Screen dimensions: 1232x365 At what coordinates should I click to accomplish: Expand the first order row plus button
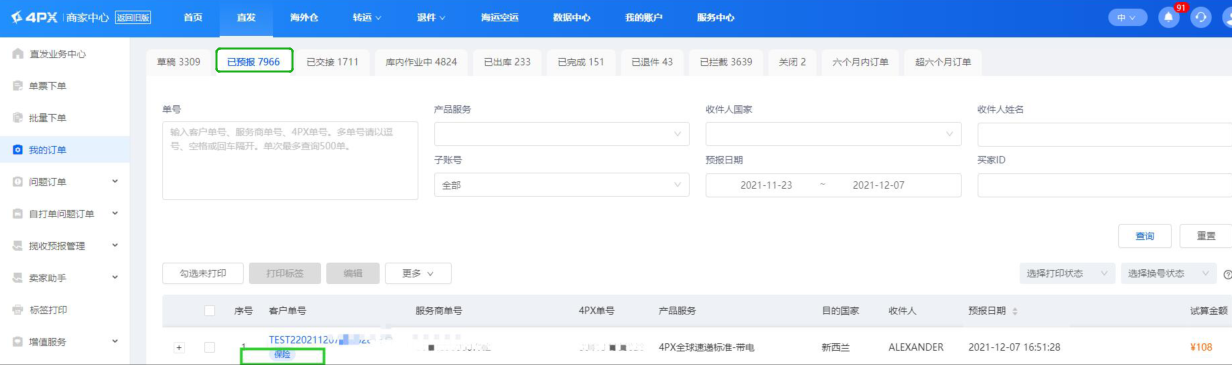[x=180, y=347]
